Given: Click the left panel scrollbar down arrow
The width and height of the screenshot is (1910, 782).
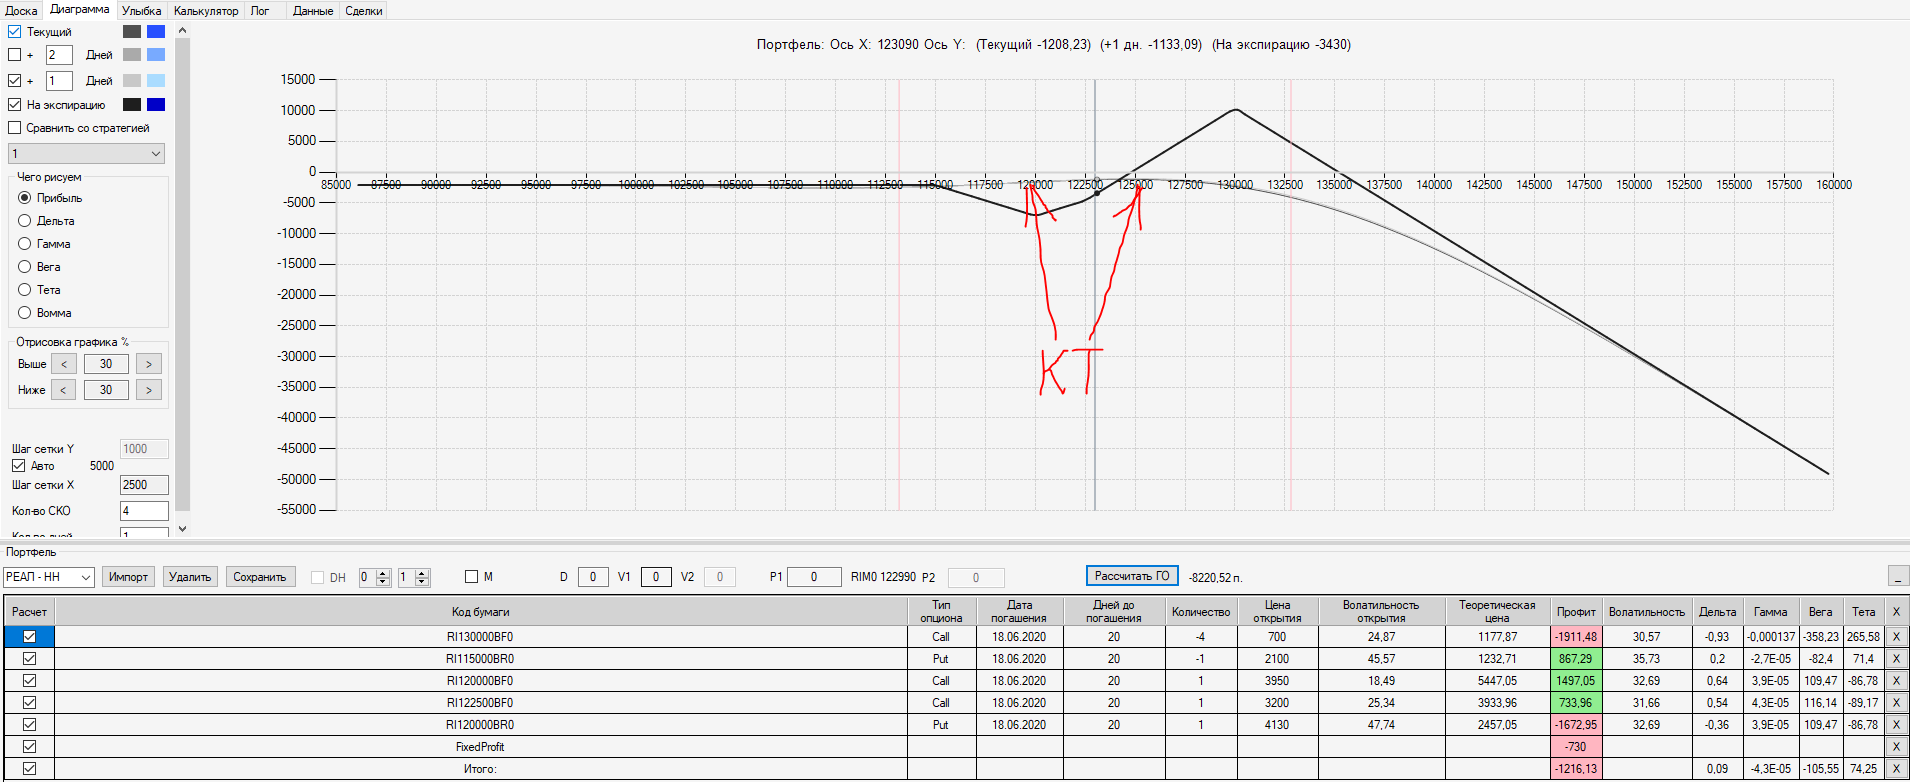Looking at the screenshot, I should 182,529.
